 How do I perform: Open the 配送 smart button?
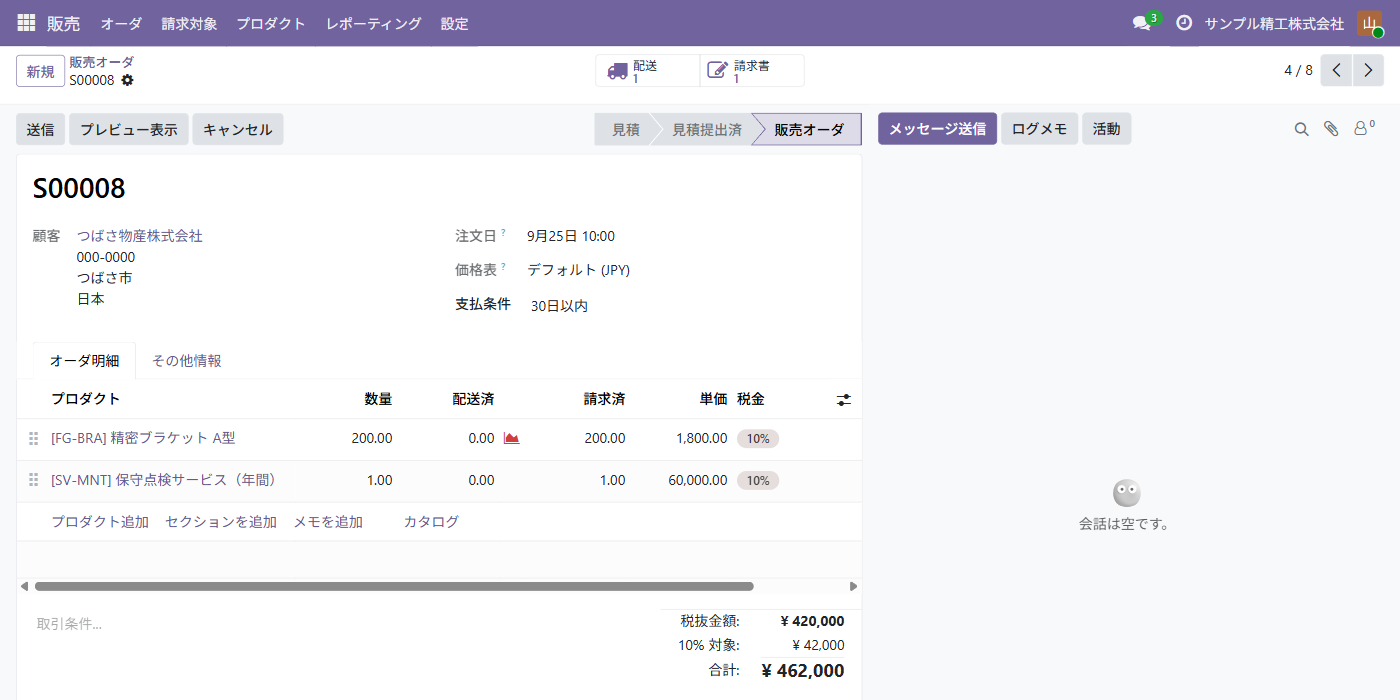coord(648,71)
